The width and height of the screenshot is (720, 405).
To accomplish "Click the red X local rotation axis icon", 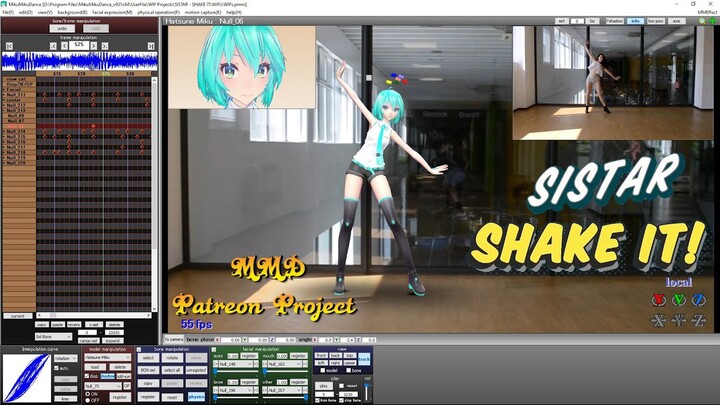I will coord(658,300).
